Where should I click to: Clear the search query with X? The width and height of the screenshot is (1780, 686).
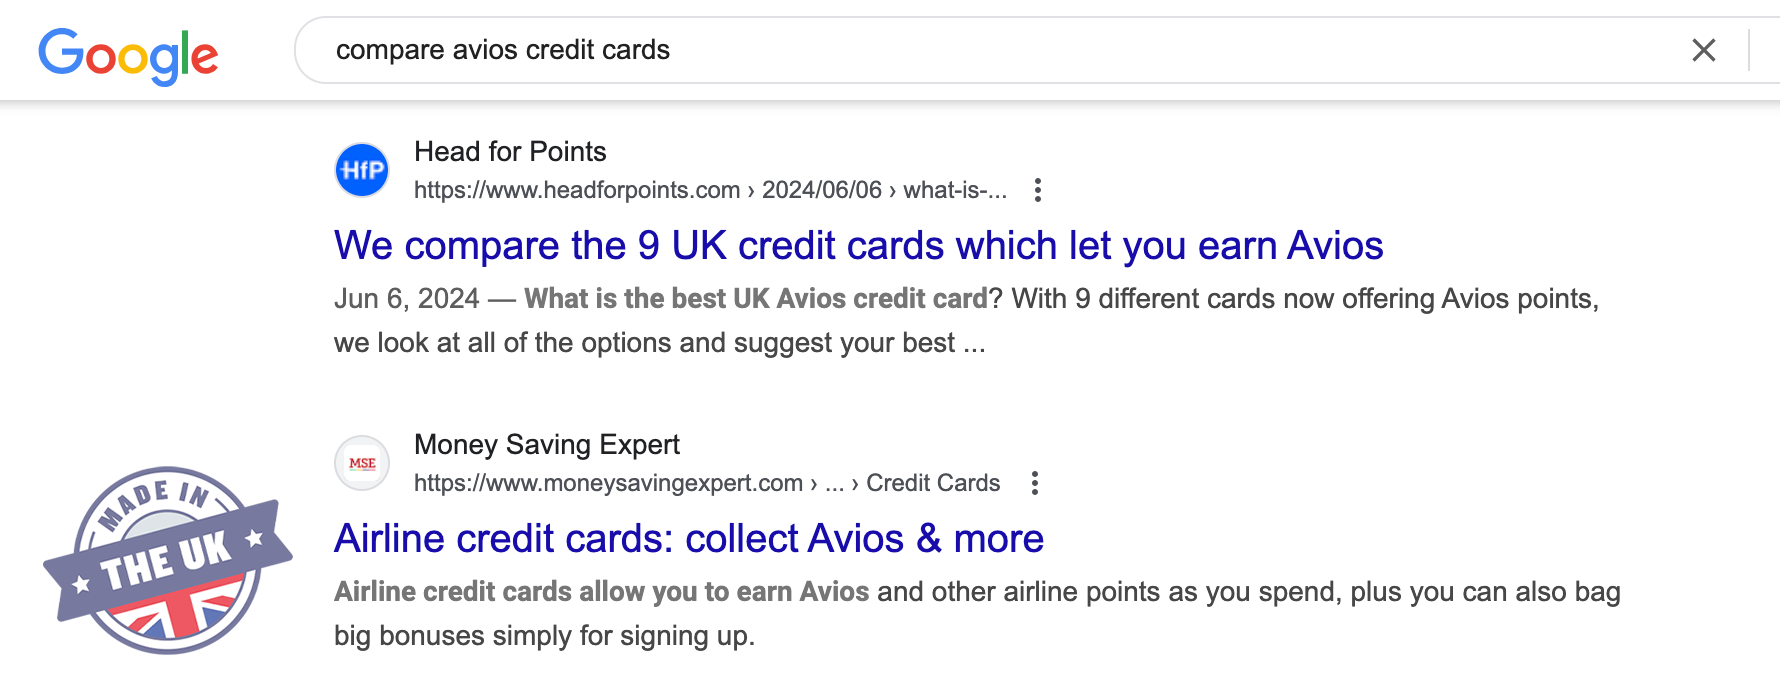(1703, 50)
